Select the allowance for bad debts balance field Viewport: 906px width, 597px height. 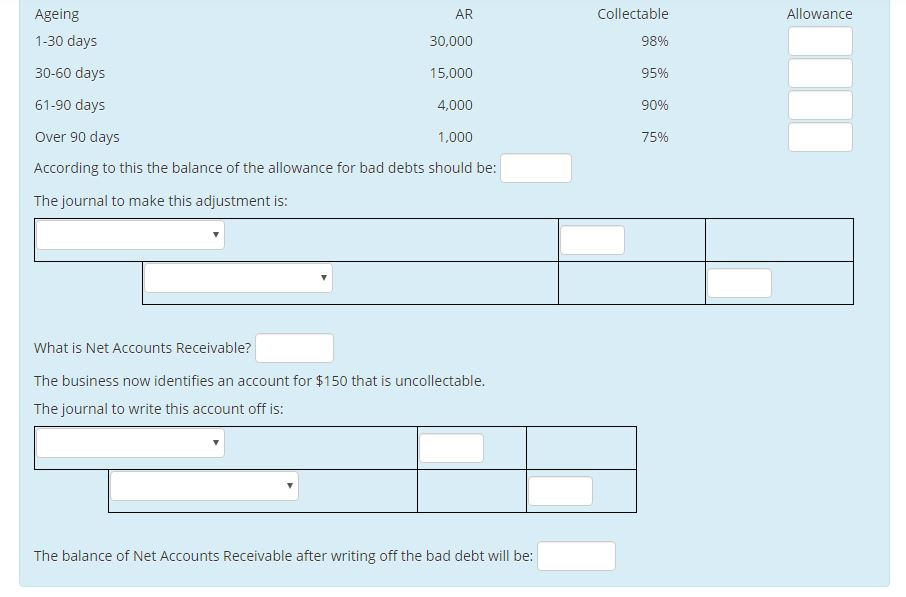[535, 167]
